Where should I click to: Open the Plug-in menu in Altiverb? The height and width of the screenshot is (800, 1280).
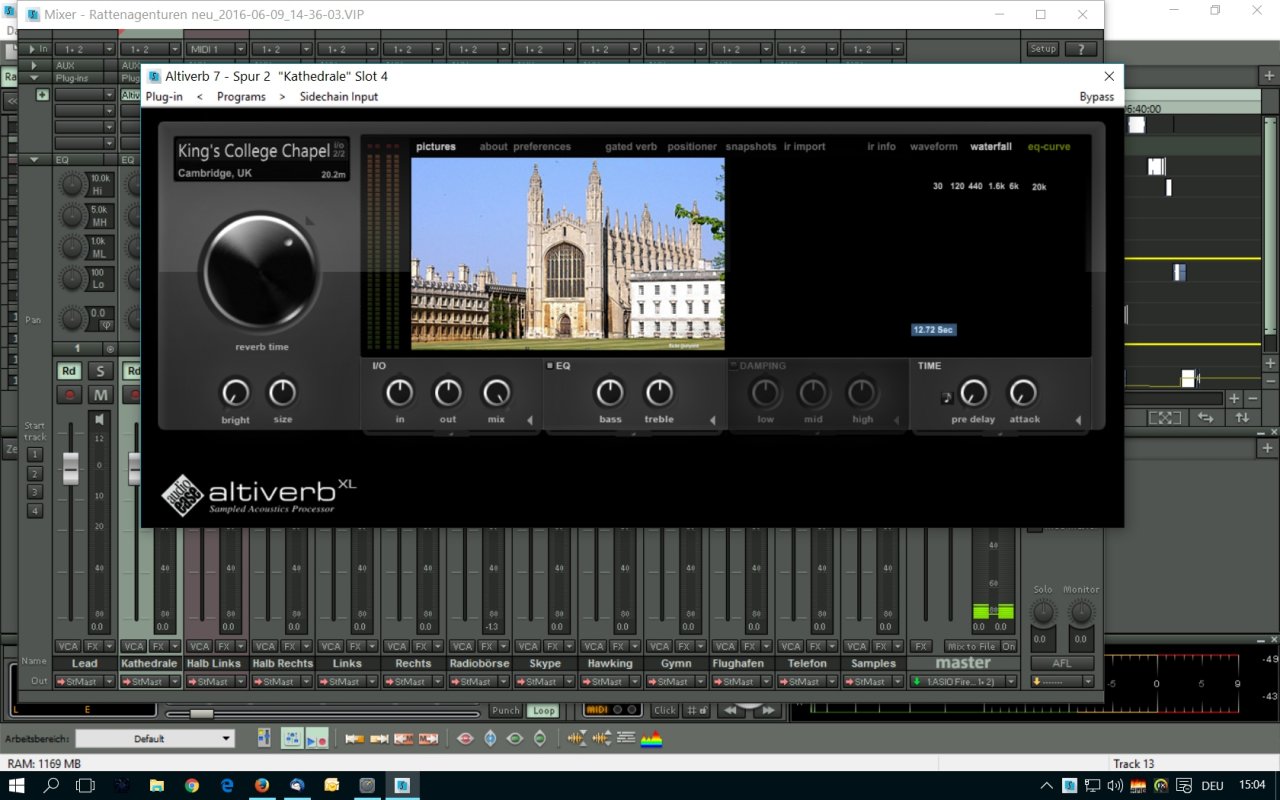(x=164, y=97)
